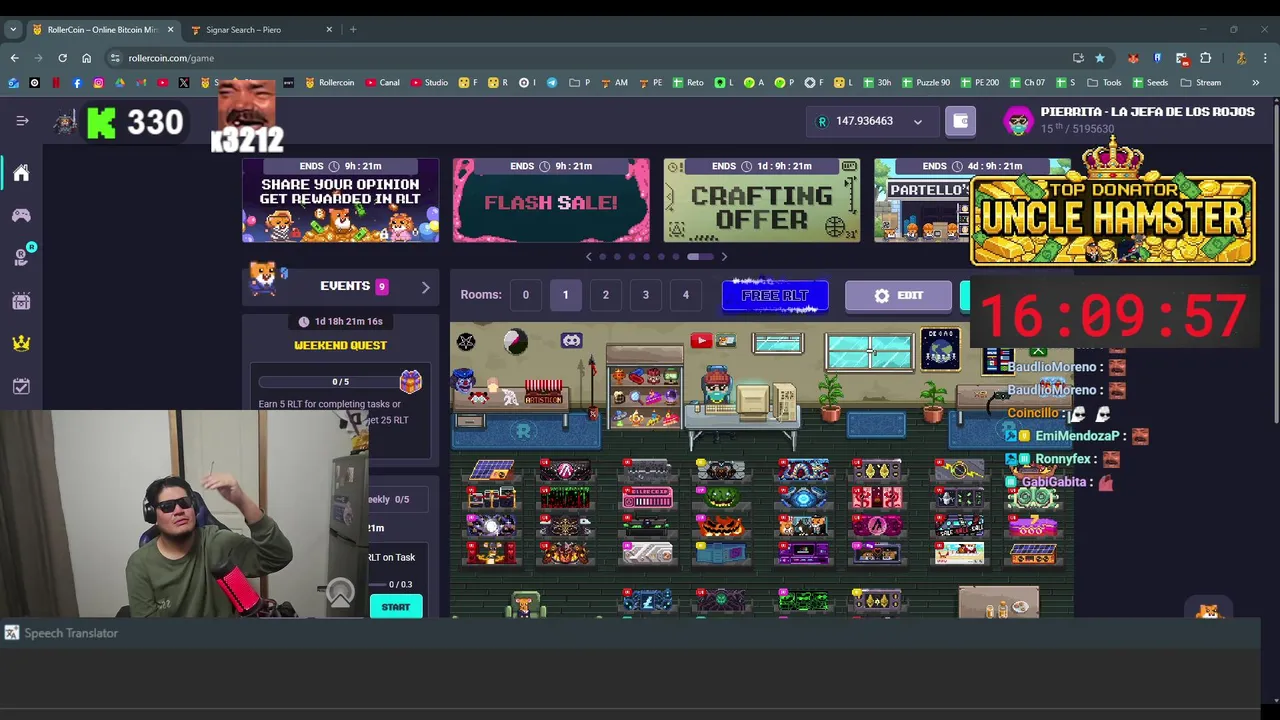The image size is (1280, 720).
Task: Click browser Reload page button
Action: click(62, 58)
